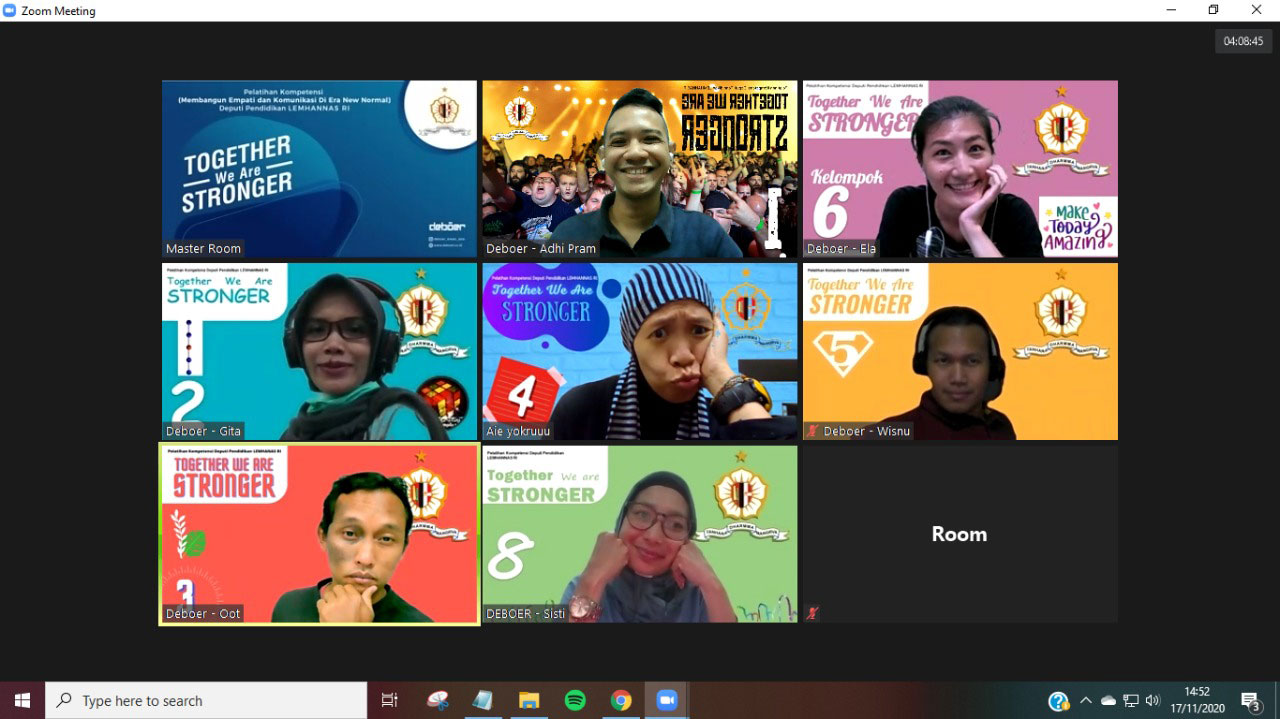Select Deboer - Adhi Pram's video tile

(x=639, y=169)
